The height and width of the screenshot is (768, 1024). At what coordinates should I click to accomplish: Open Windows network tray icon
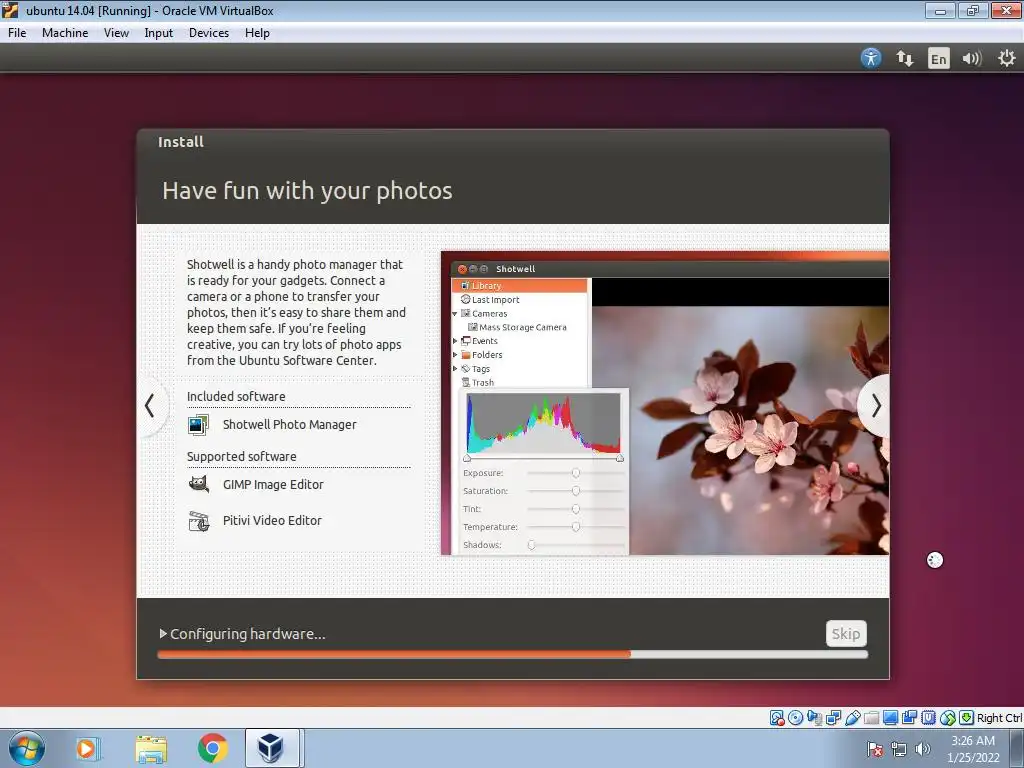coord(899,749)
